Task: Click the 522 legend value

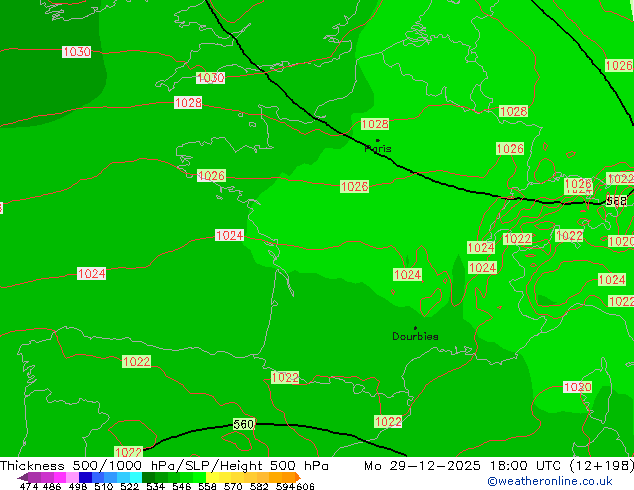Action: [x=129, y=486]
